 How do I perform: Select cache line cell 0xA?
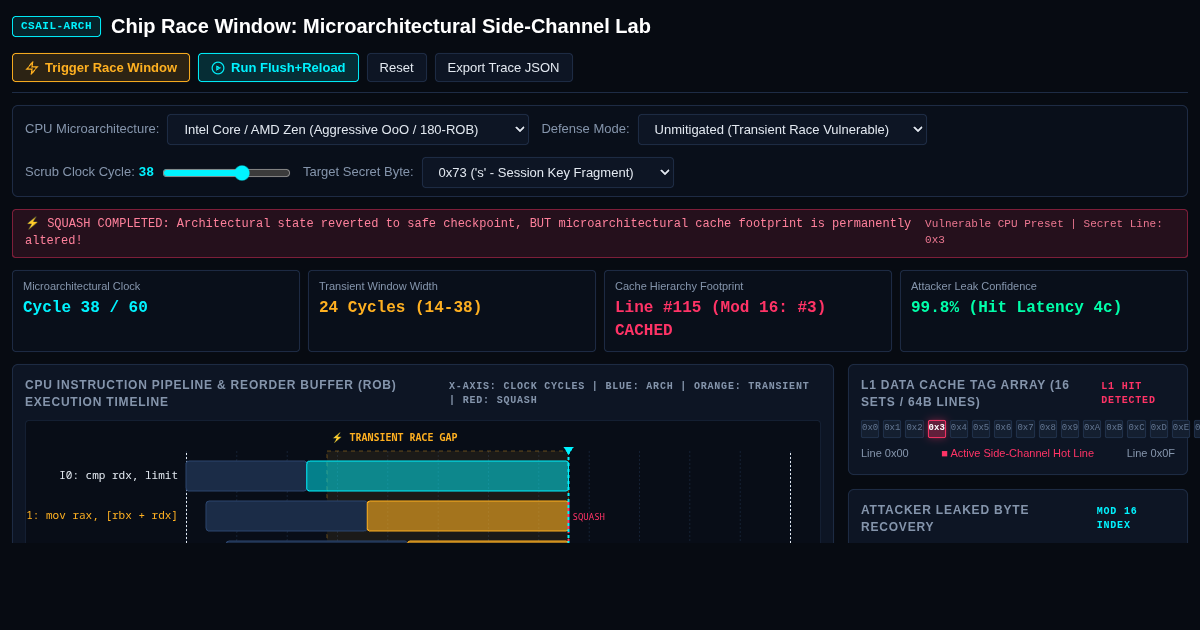tap(1092, 428)
